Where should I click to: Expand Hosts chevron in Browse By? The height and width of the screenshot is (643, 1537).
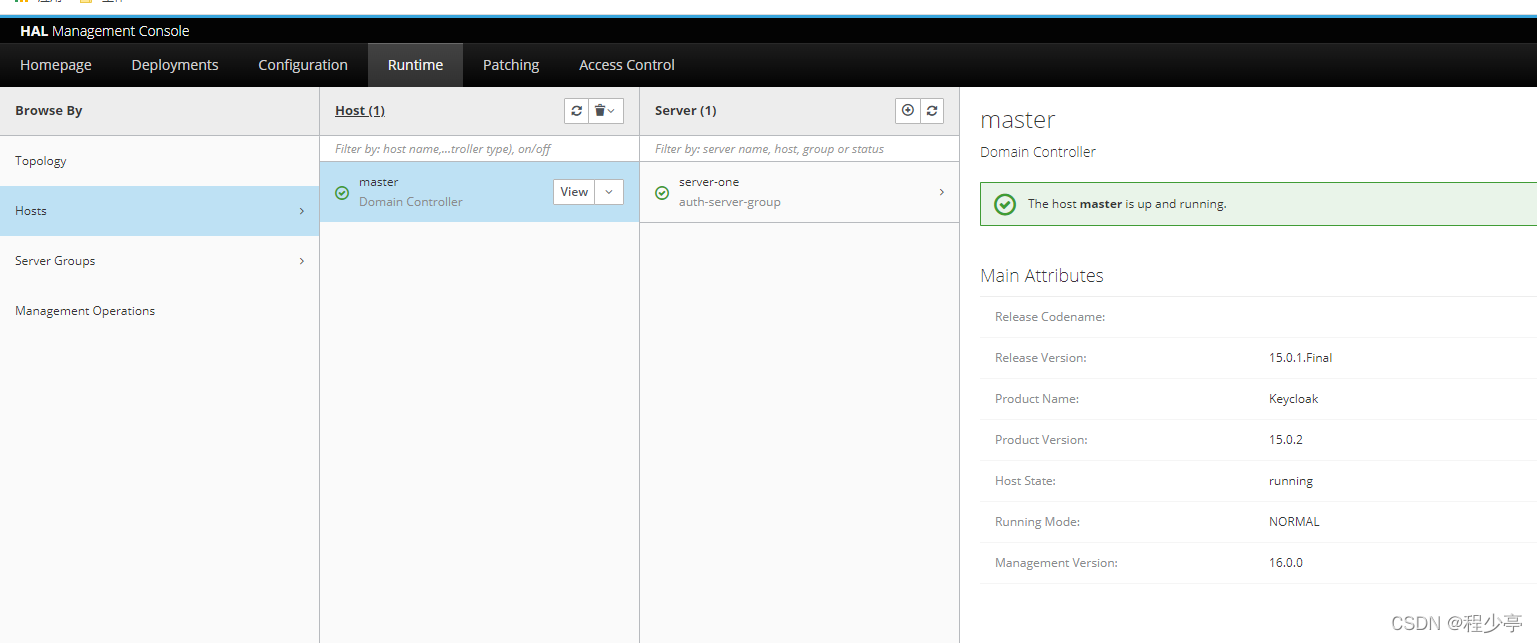click(302, 211)
